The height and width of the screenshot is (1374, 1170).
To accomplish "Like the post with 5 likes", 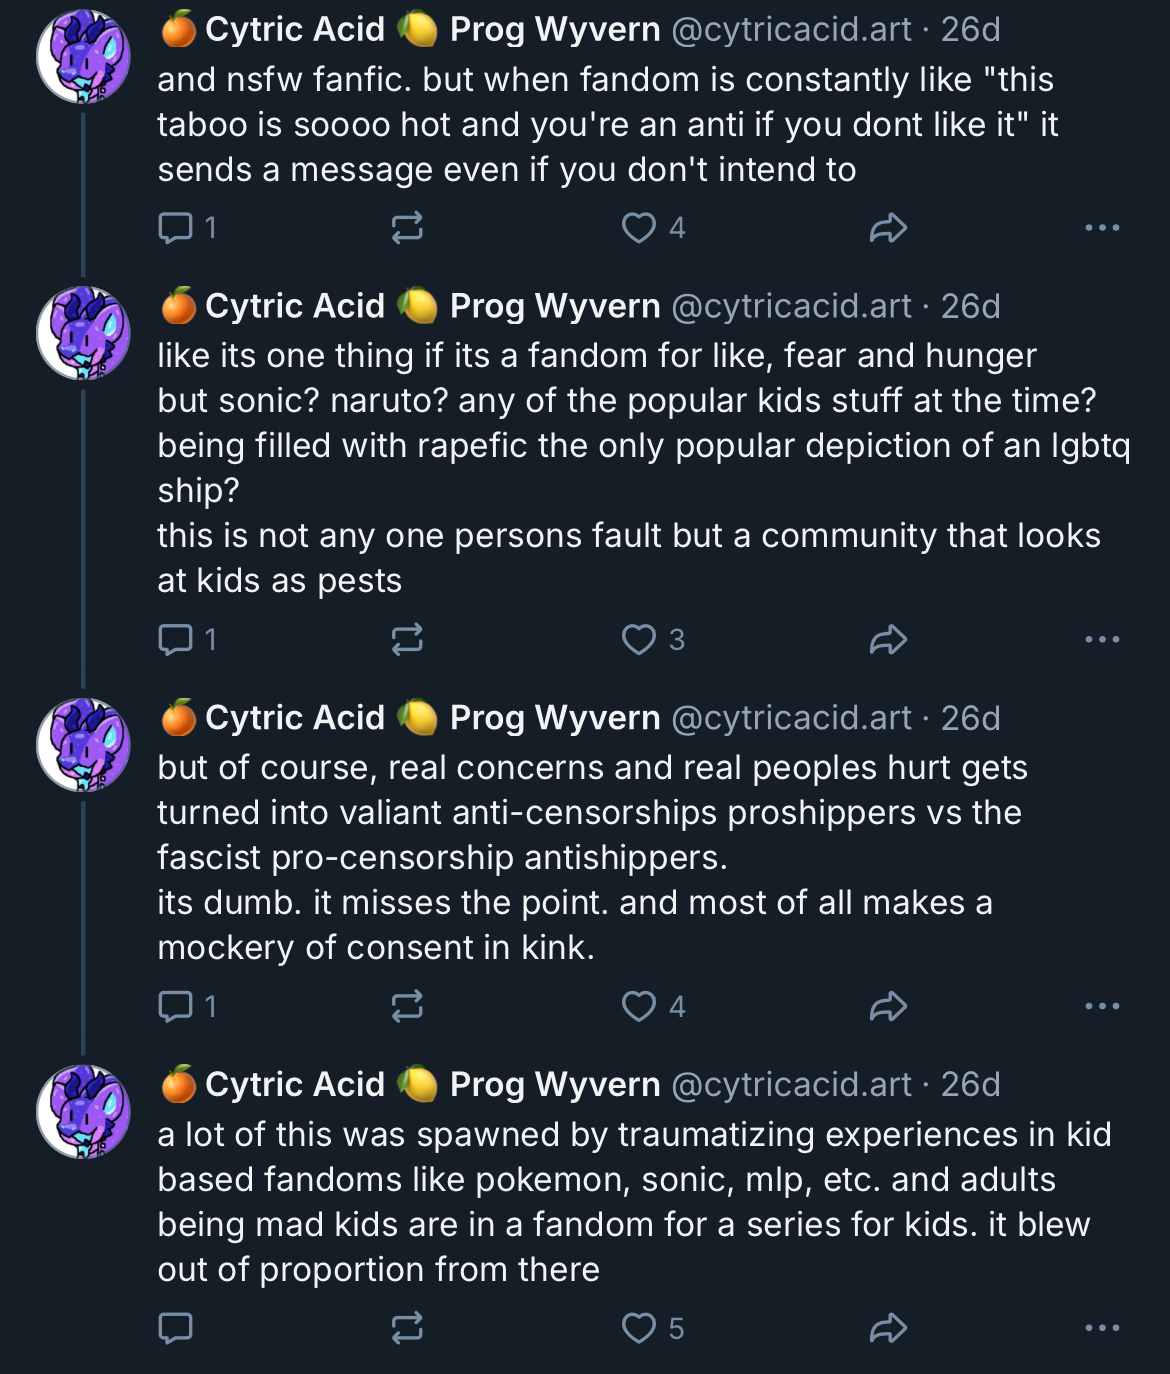I will 639,1328.
